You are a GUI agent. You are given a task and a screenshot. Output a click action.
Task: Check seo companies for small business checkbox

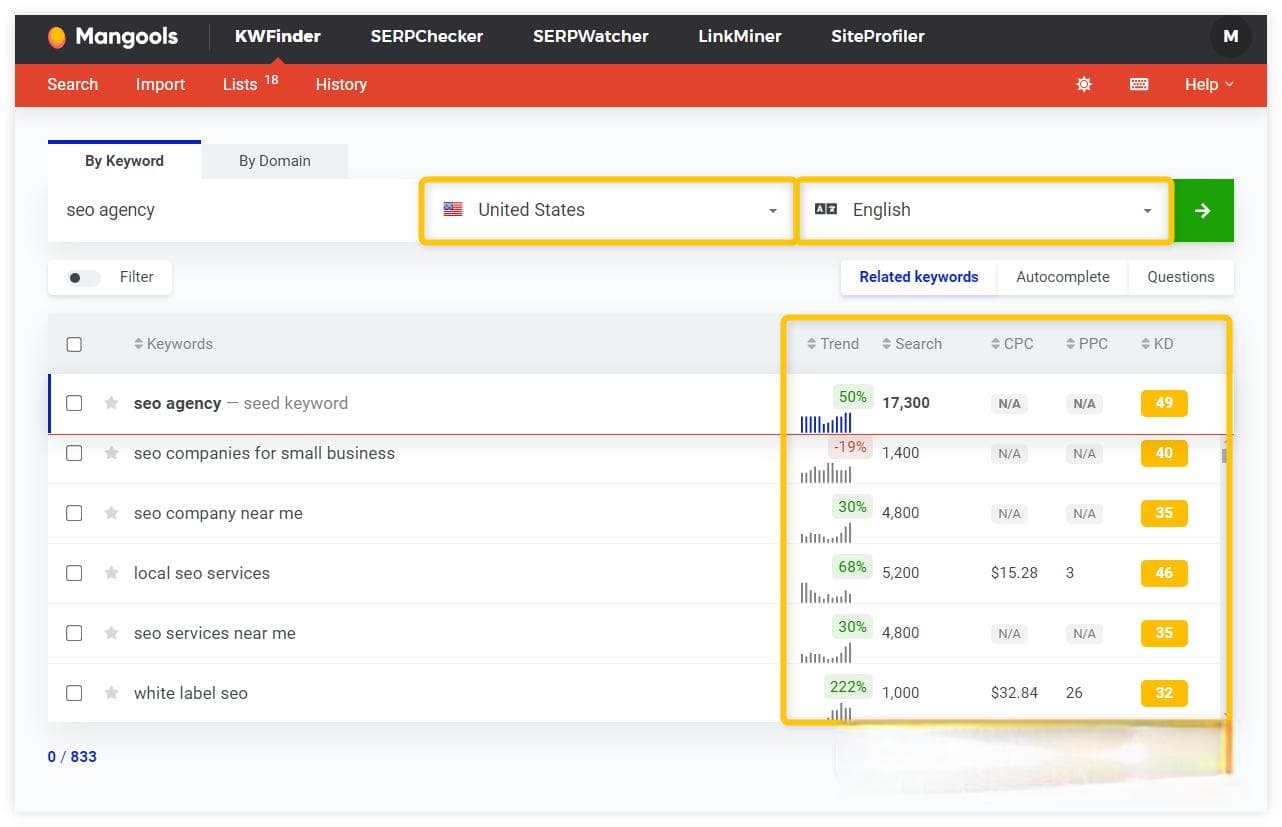click(x=74, y=453)
